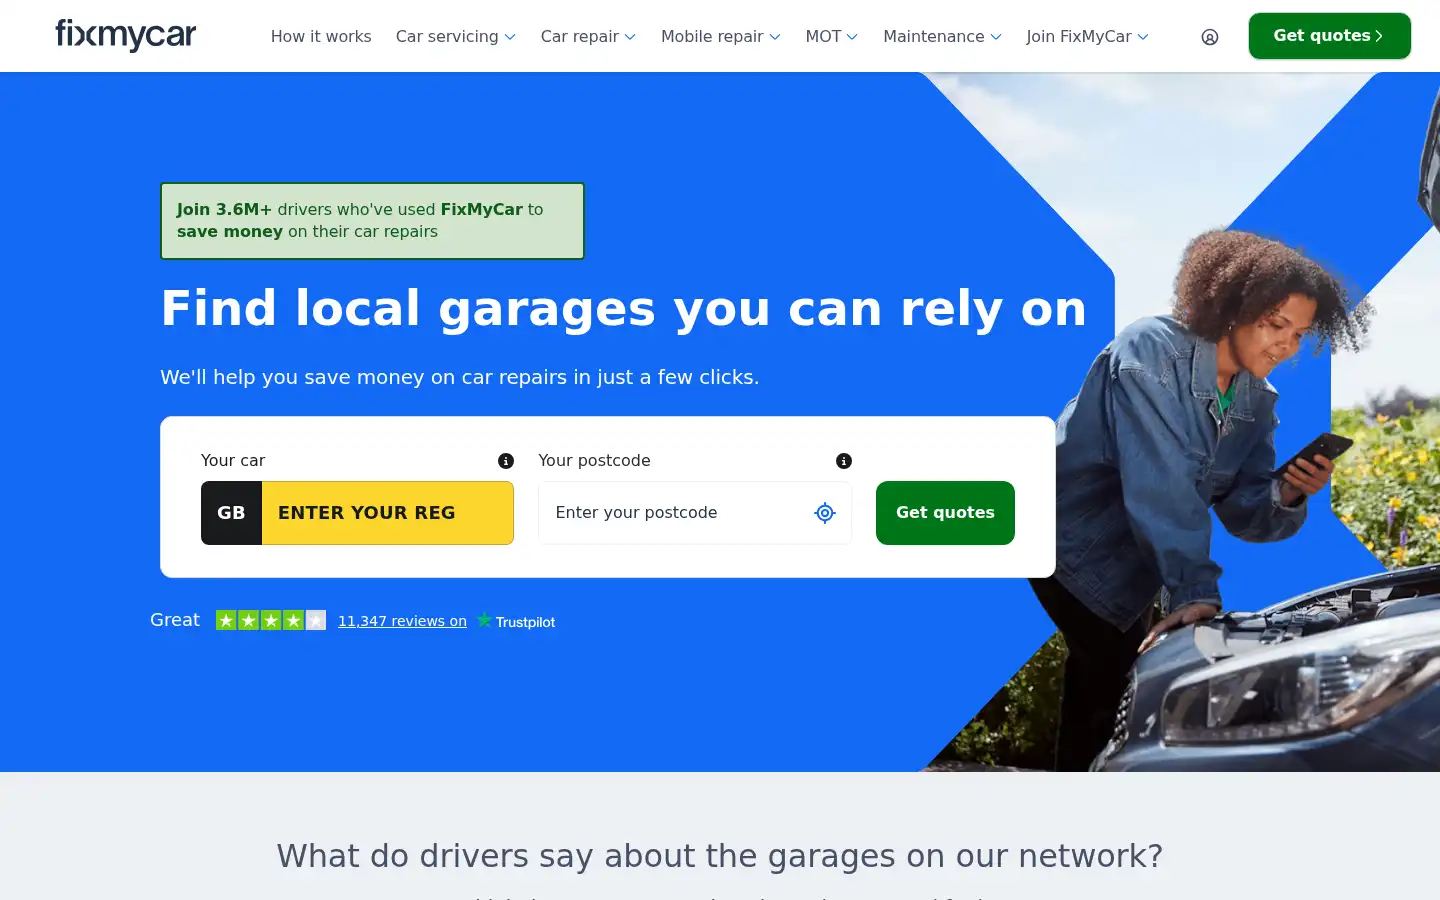Click the Trustpilot star rating
Screen dimensions: 1440x900
tap(271, 620)
